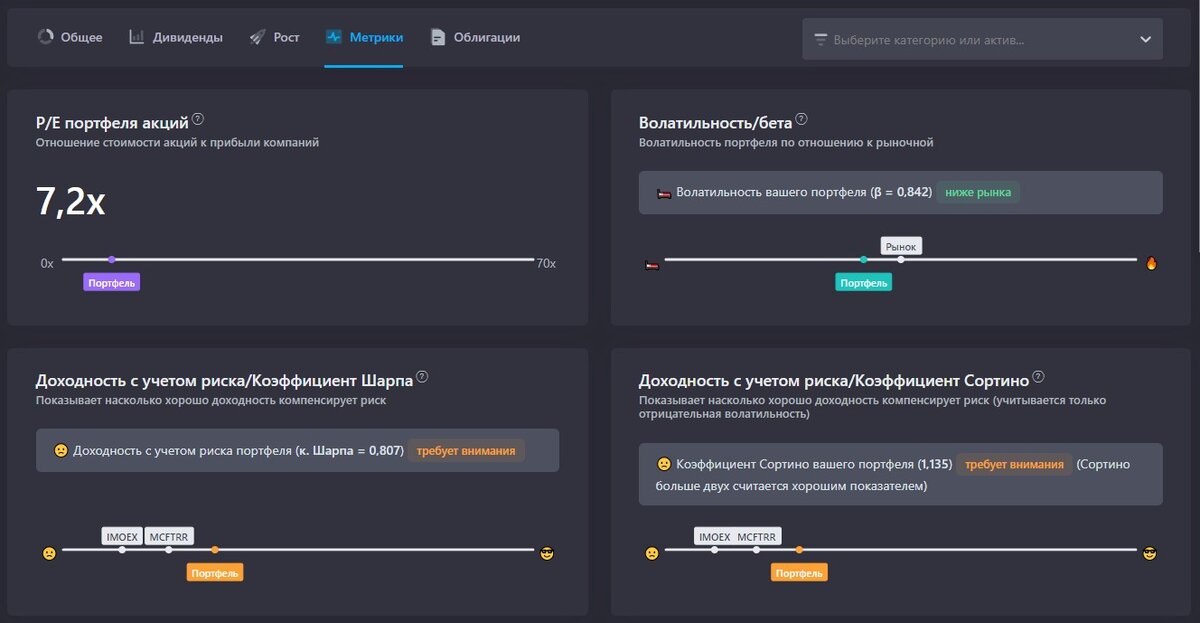
Task: Click the teal Портфель marker on the volatility scale
Action: pyautogui.click(x=863, y=283)
